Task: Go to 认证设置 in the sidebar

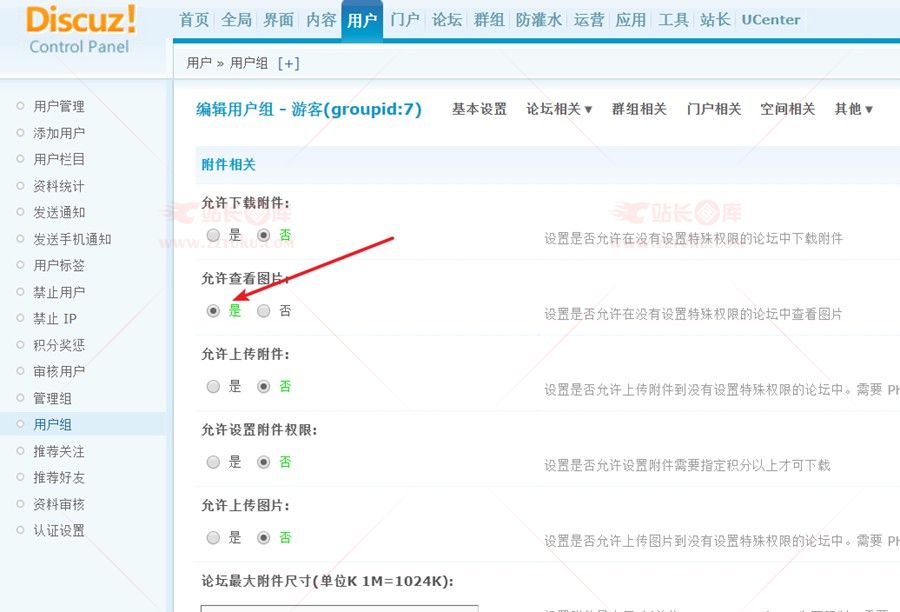Action: pos(59,531)
